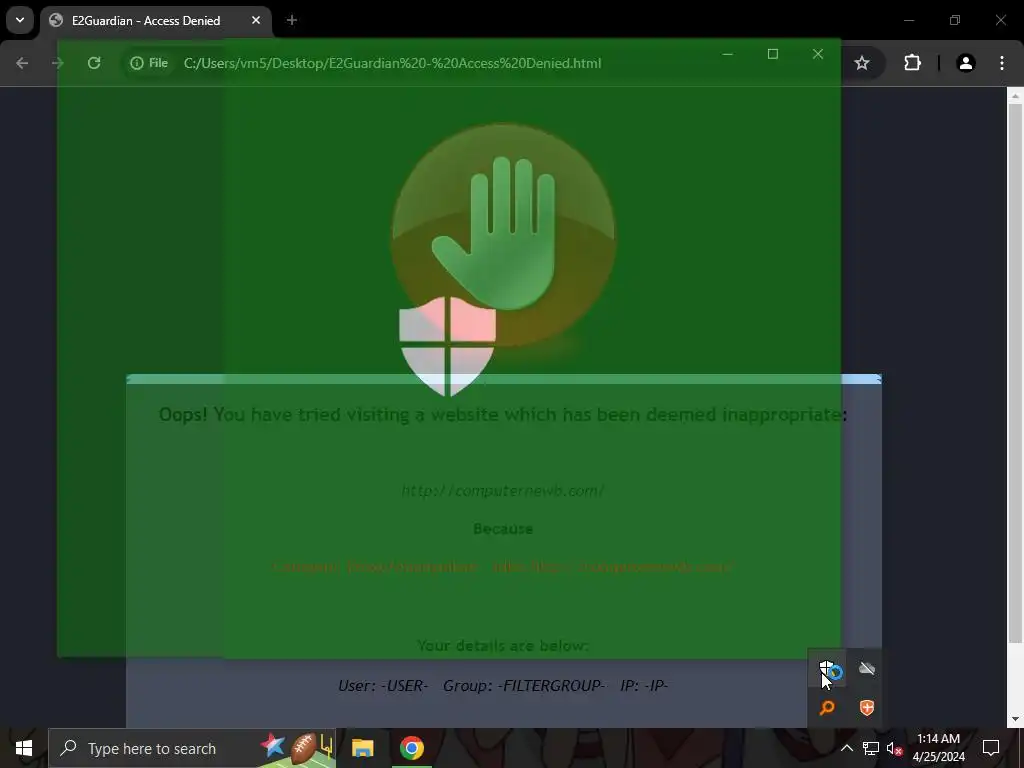Click the 'Group: -FILTERGROUP-' detail text
The image size is (1024, 768).
coord(524,686)
